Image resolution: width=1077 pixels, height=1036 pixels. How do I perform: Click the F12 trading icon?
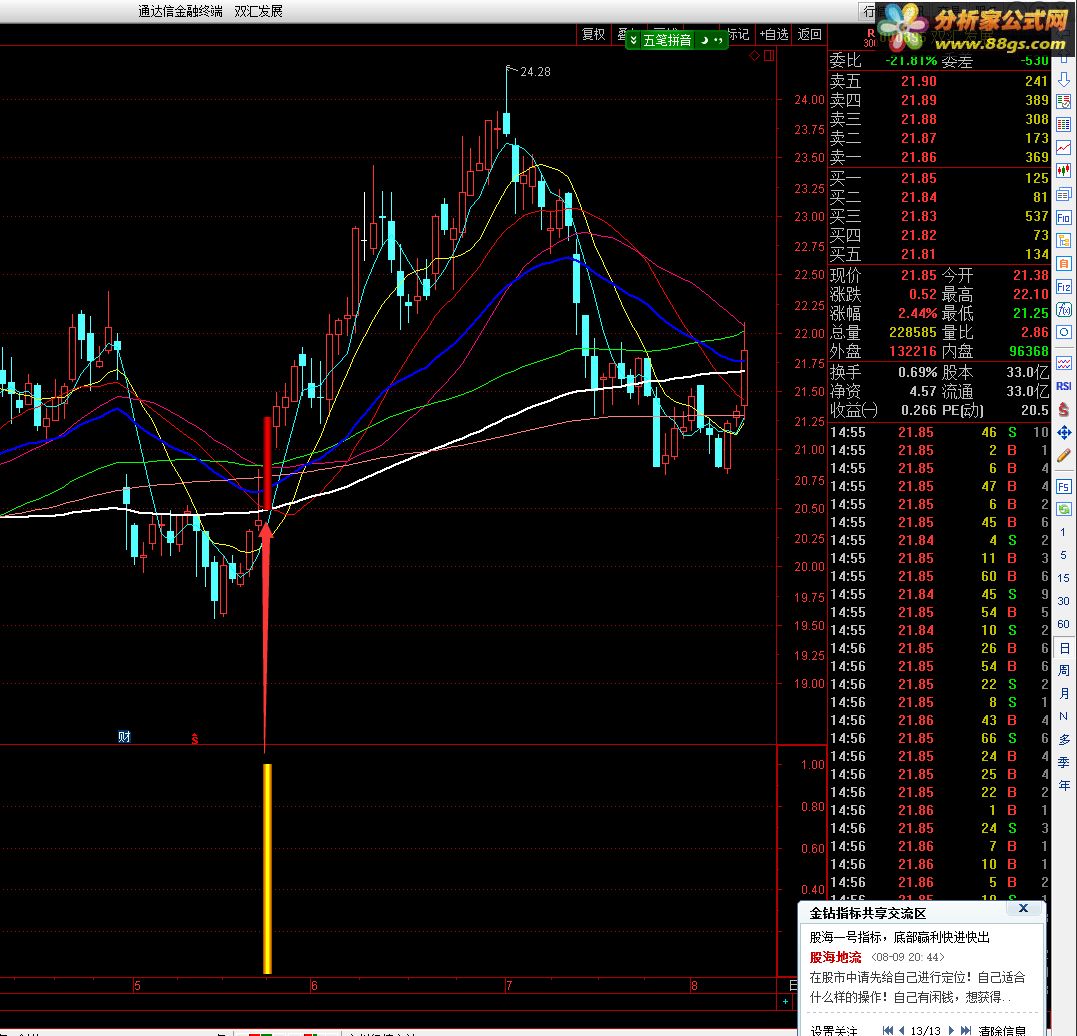[1063, 286]
